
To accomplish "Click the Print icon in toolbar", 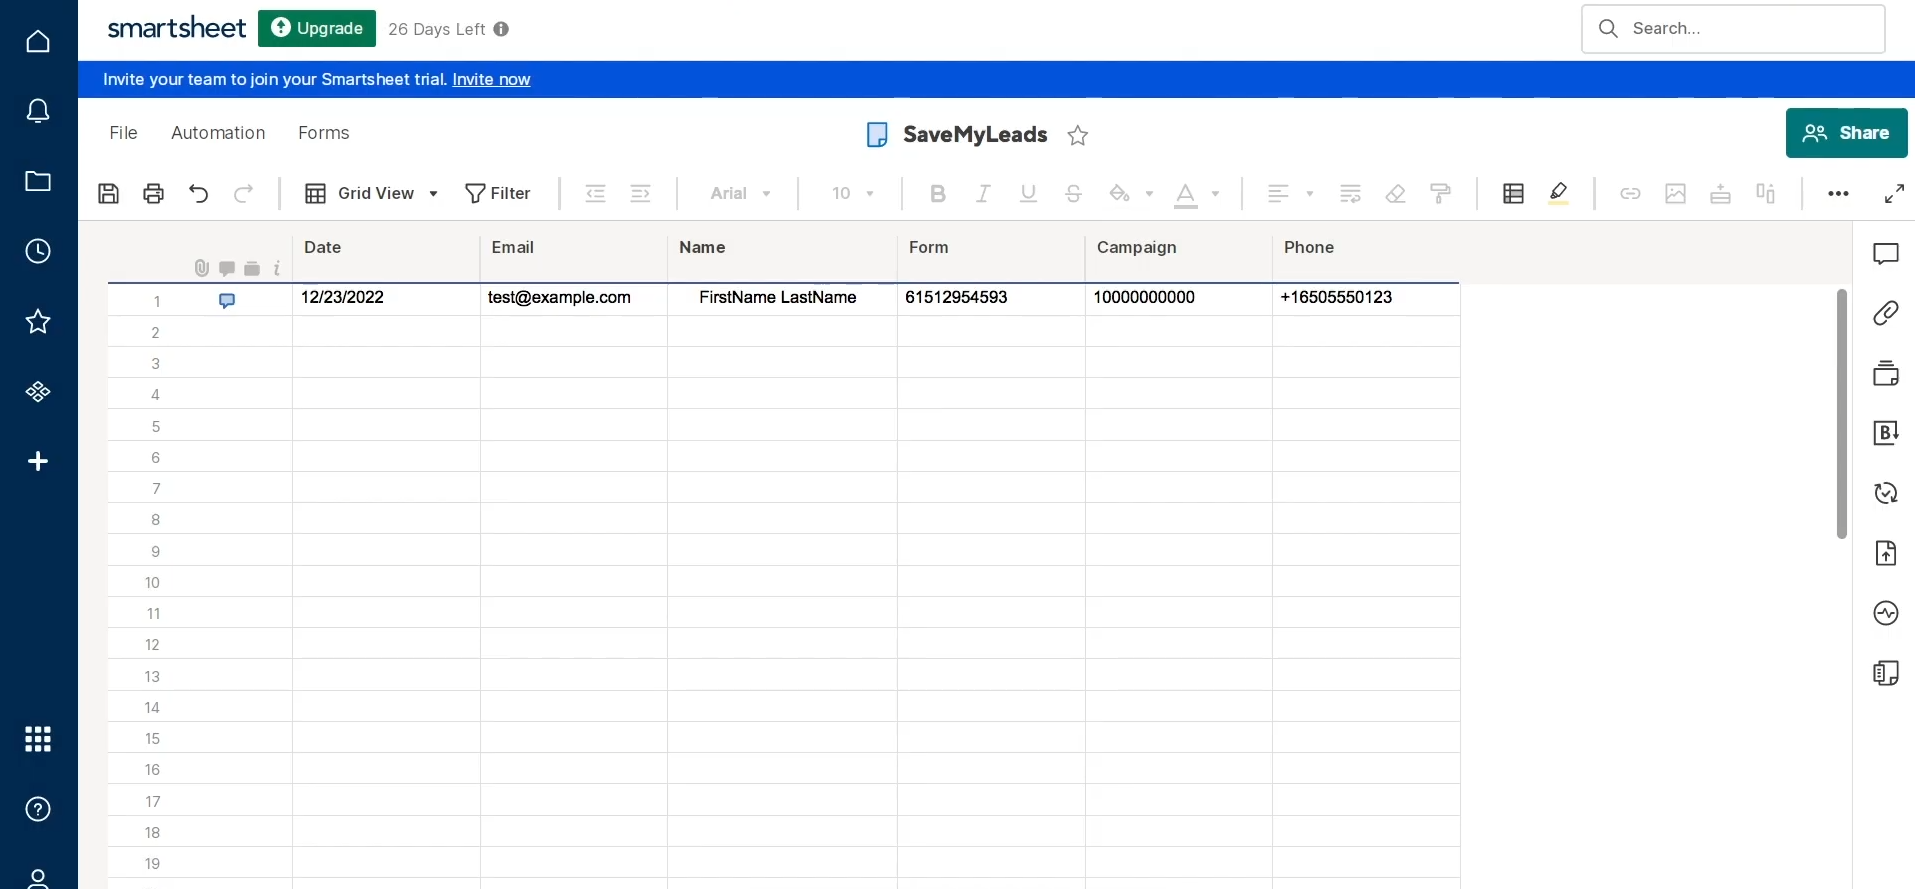I will 153,193.
